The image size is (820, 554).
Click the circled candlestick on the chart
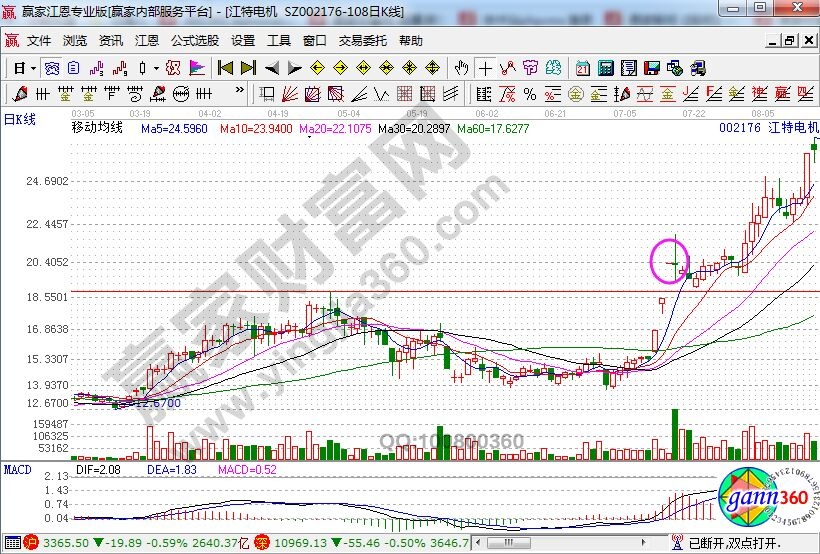(675, 262)
